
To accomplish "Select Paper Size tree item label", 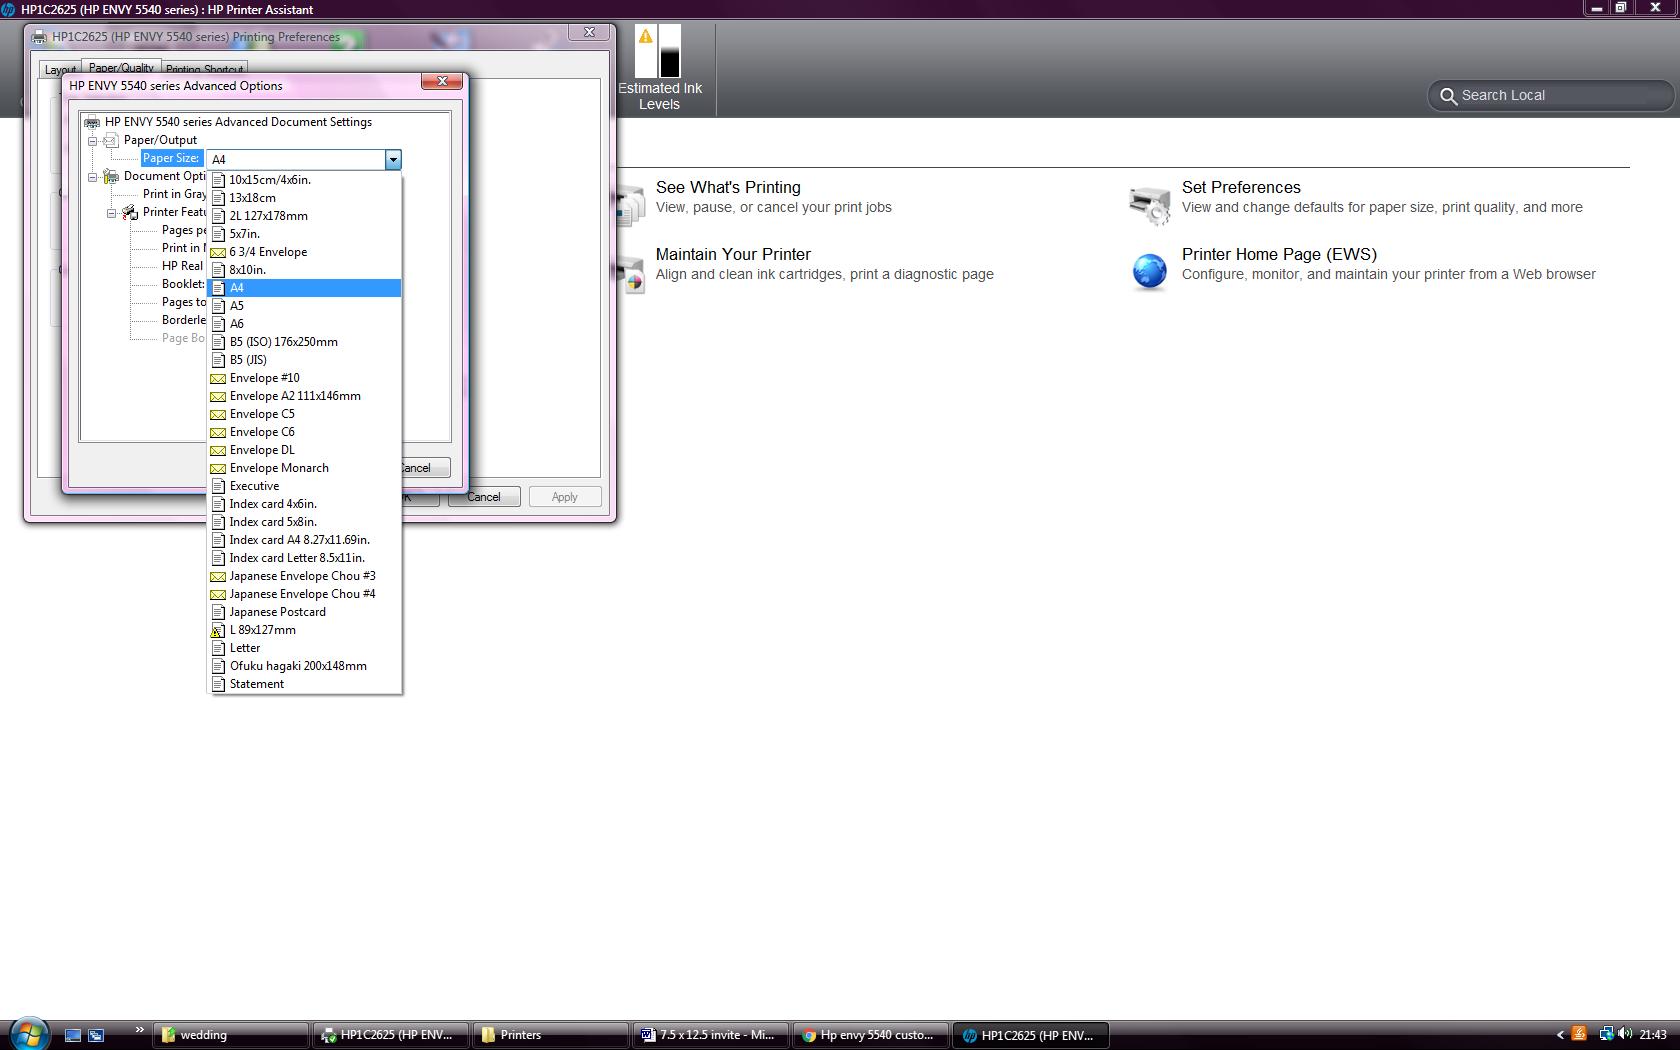I will (x=171, y=158).
